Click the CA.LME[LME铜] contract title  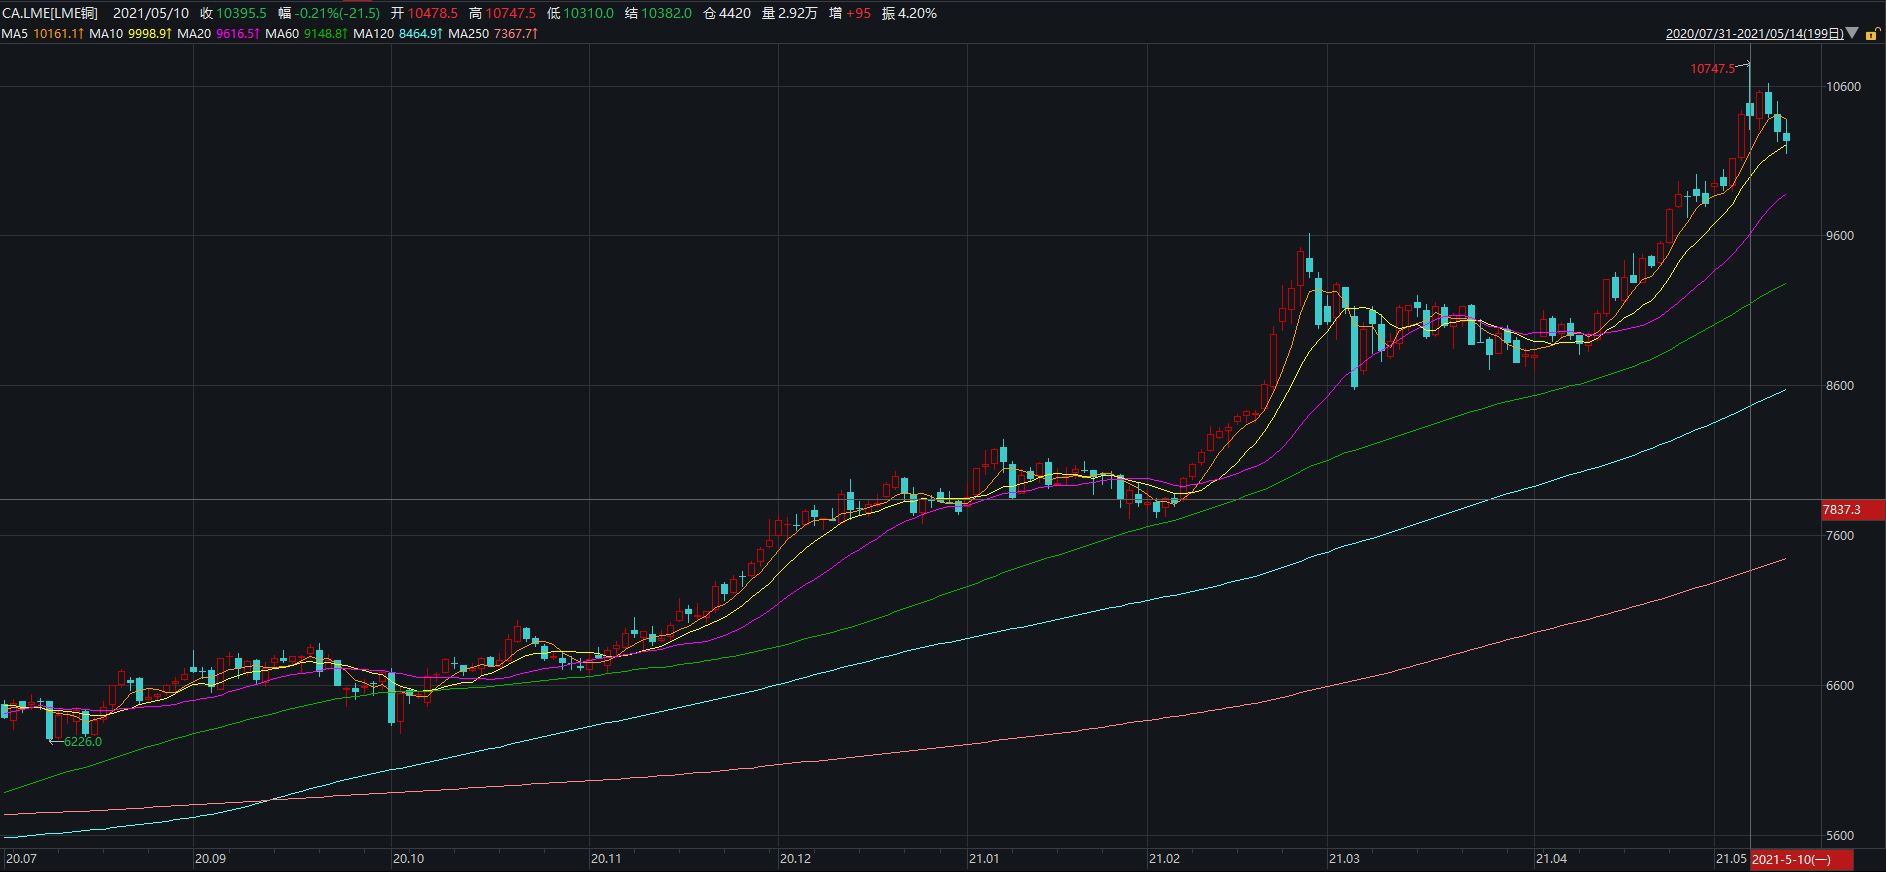(50, 13)
